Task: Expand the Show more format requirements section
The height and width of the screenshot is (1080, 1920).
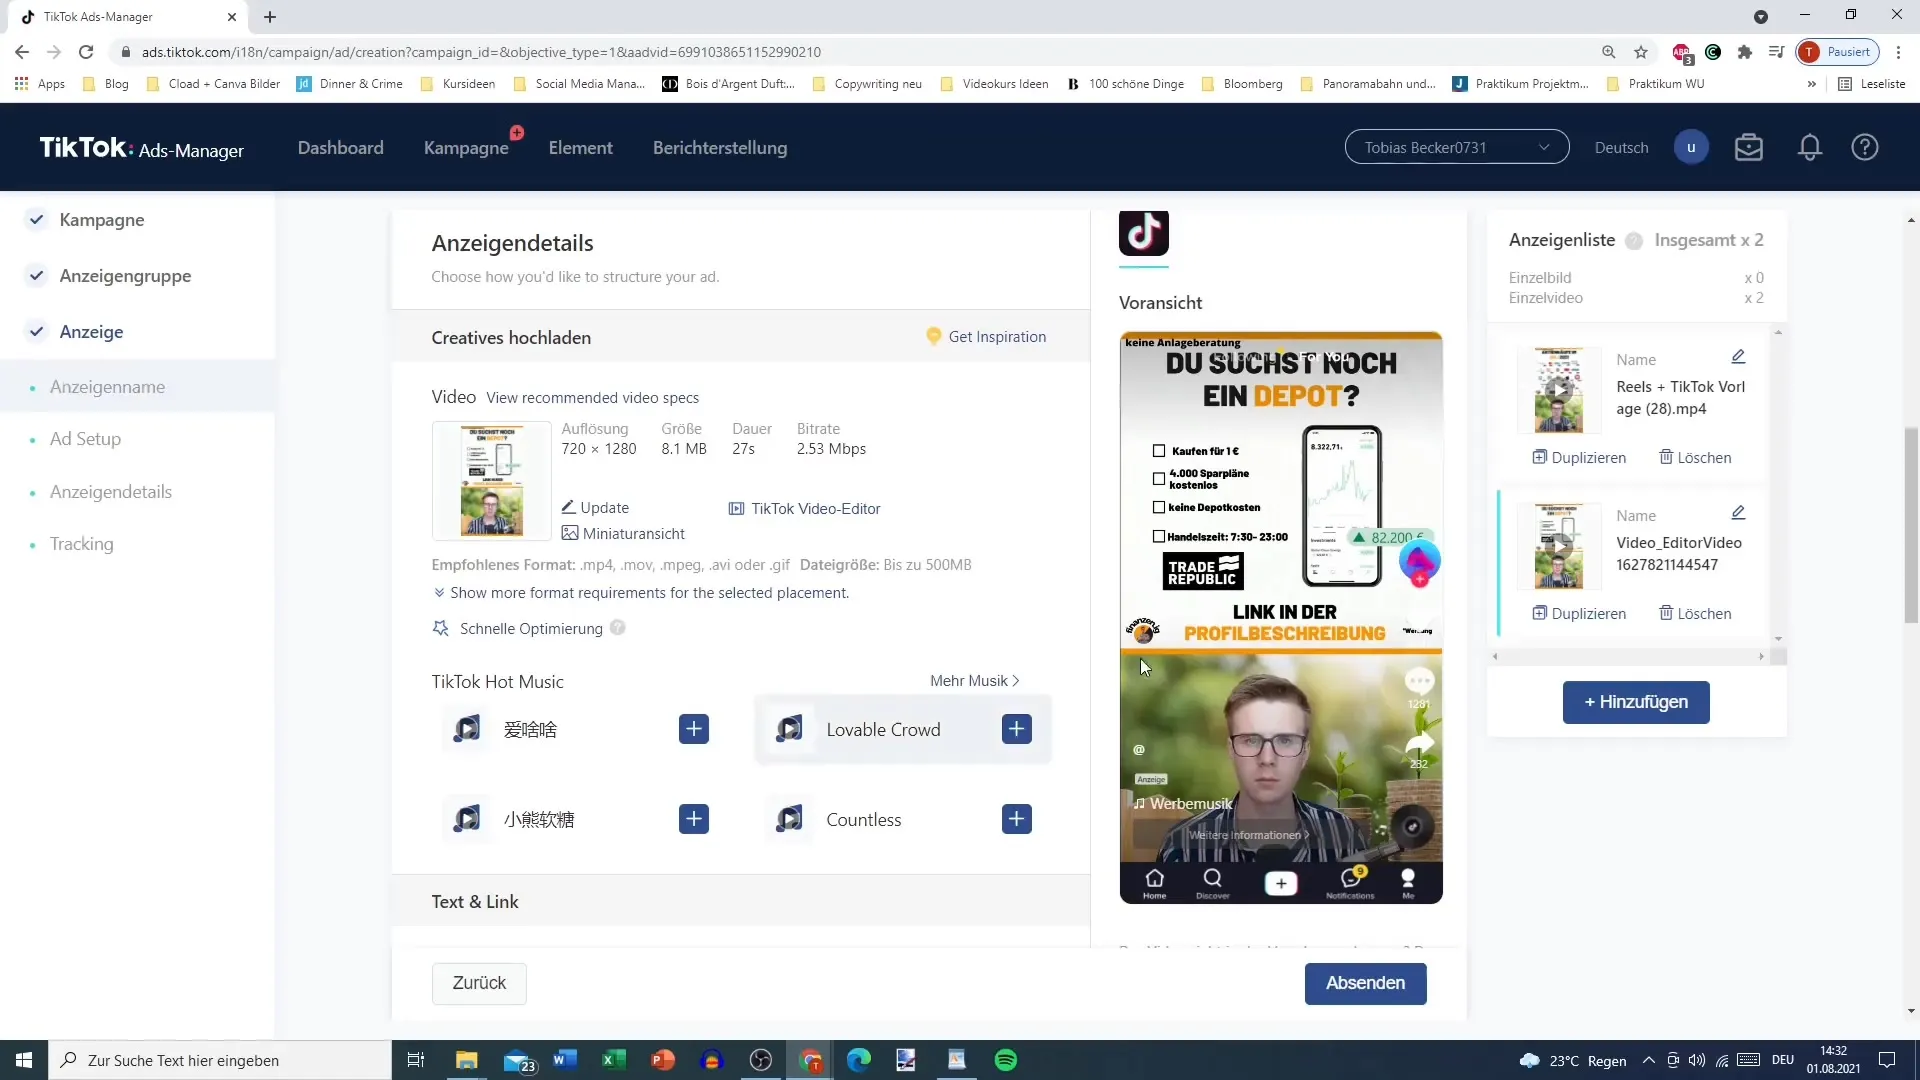Action: pos(642,592)
